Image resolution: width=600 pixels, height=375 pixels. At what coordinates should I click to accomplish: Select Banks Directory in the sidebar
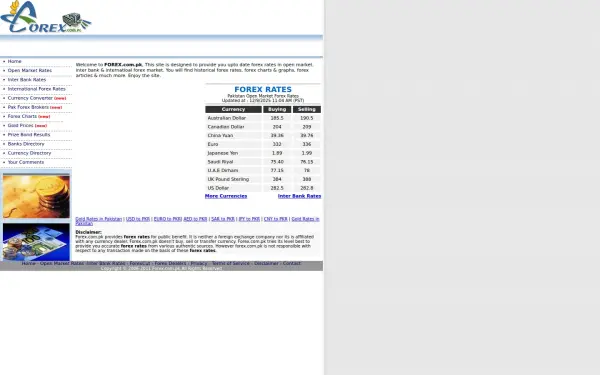click(26, 144)
